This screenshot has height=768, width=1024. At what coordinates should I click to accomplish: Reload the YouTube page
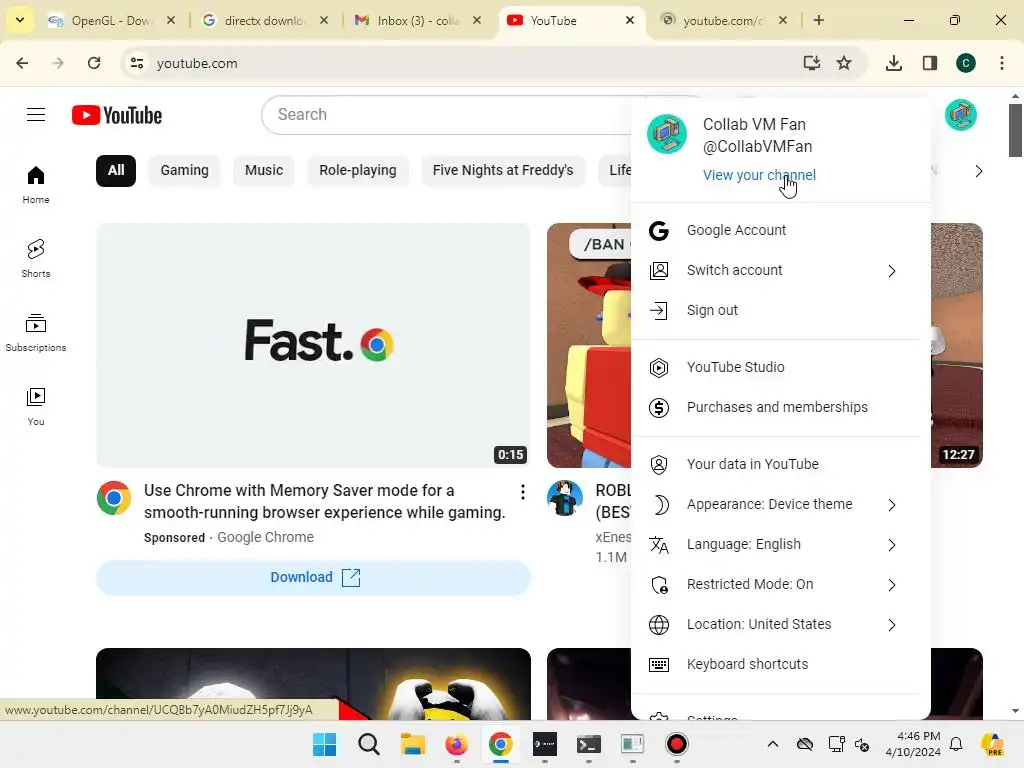click(94, 63)
